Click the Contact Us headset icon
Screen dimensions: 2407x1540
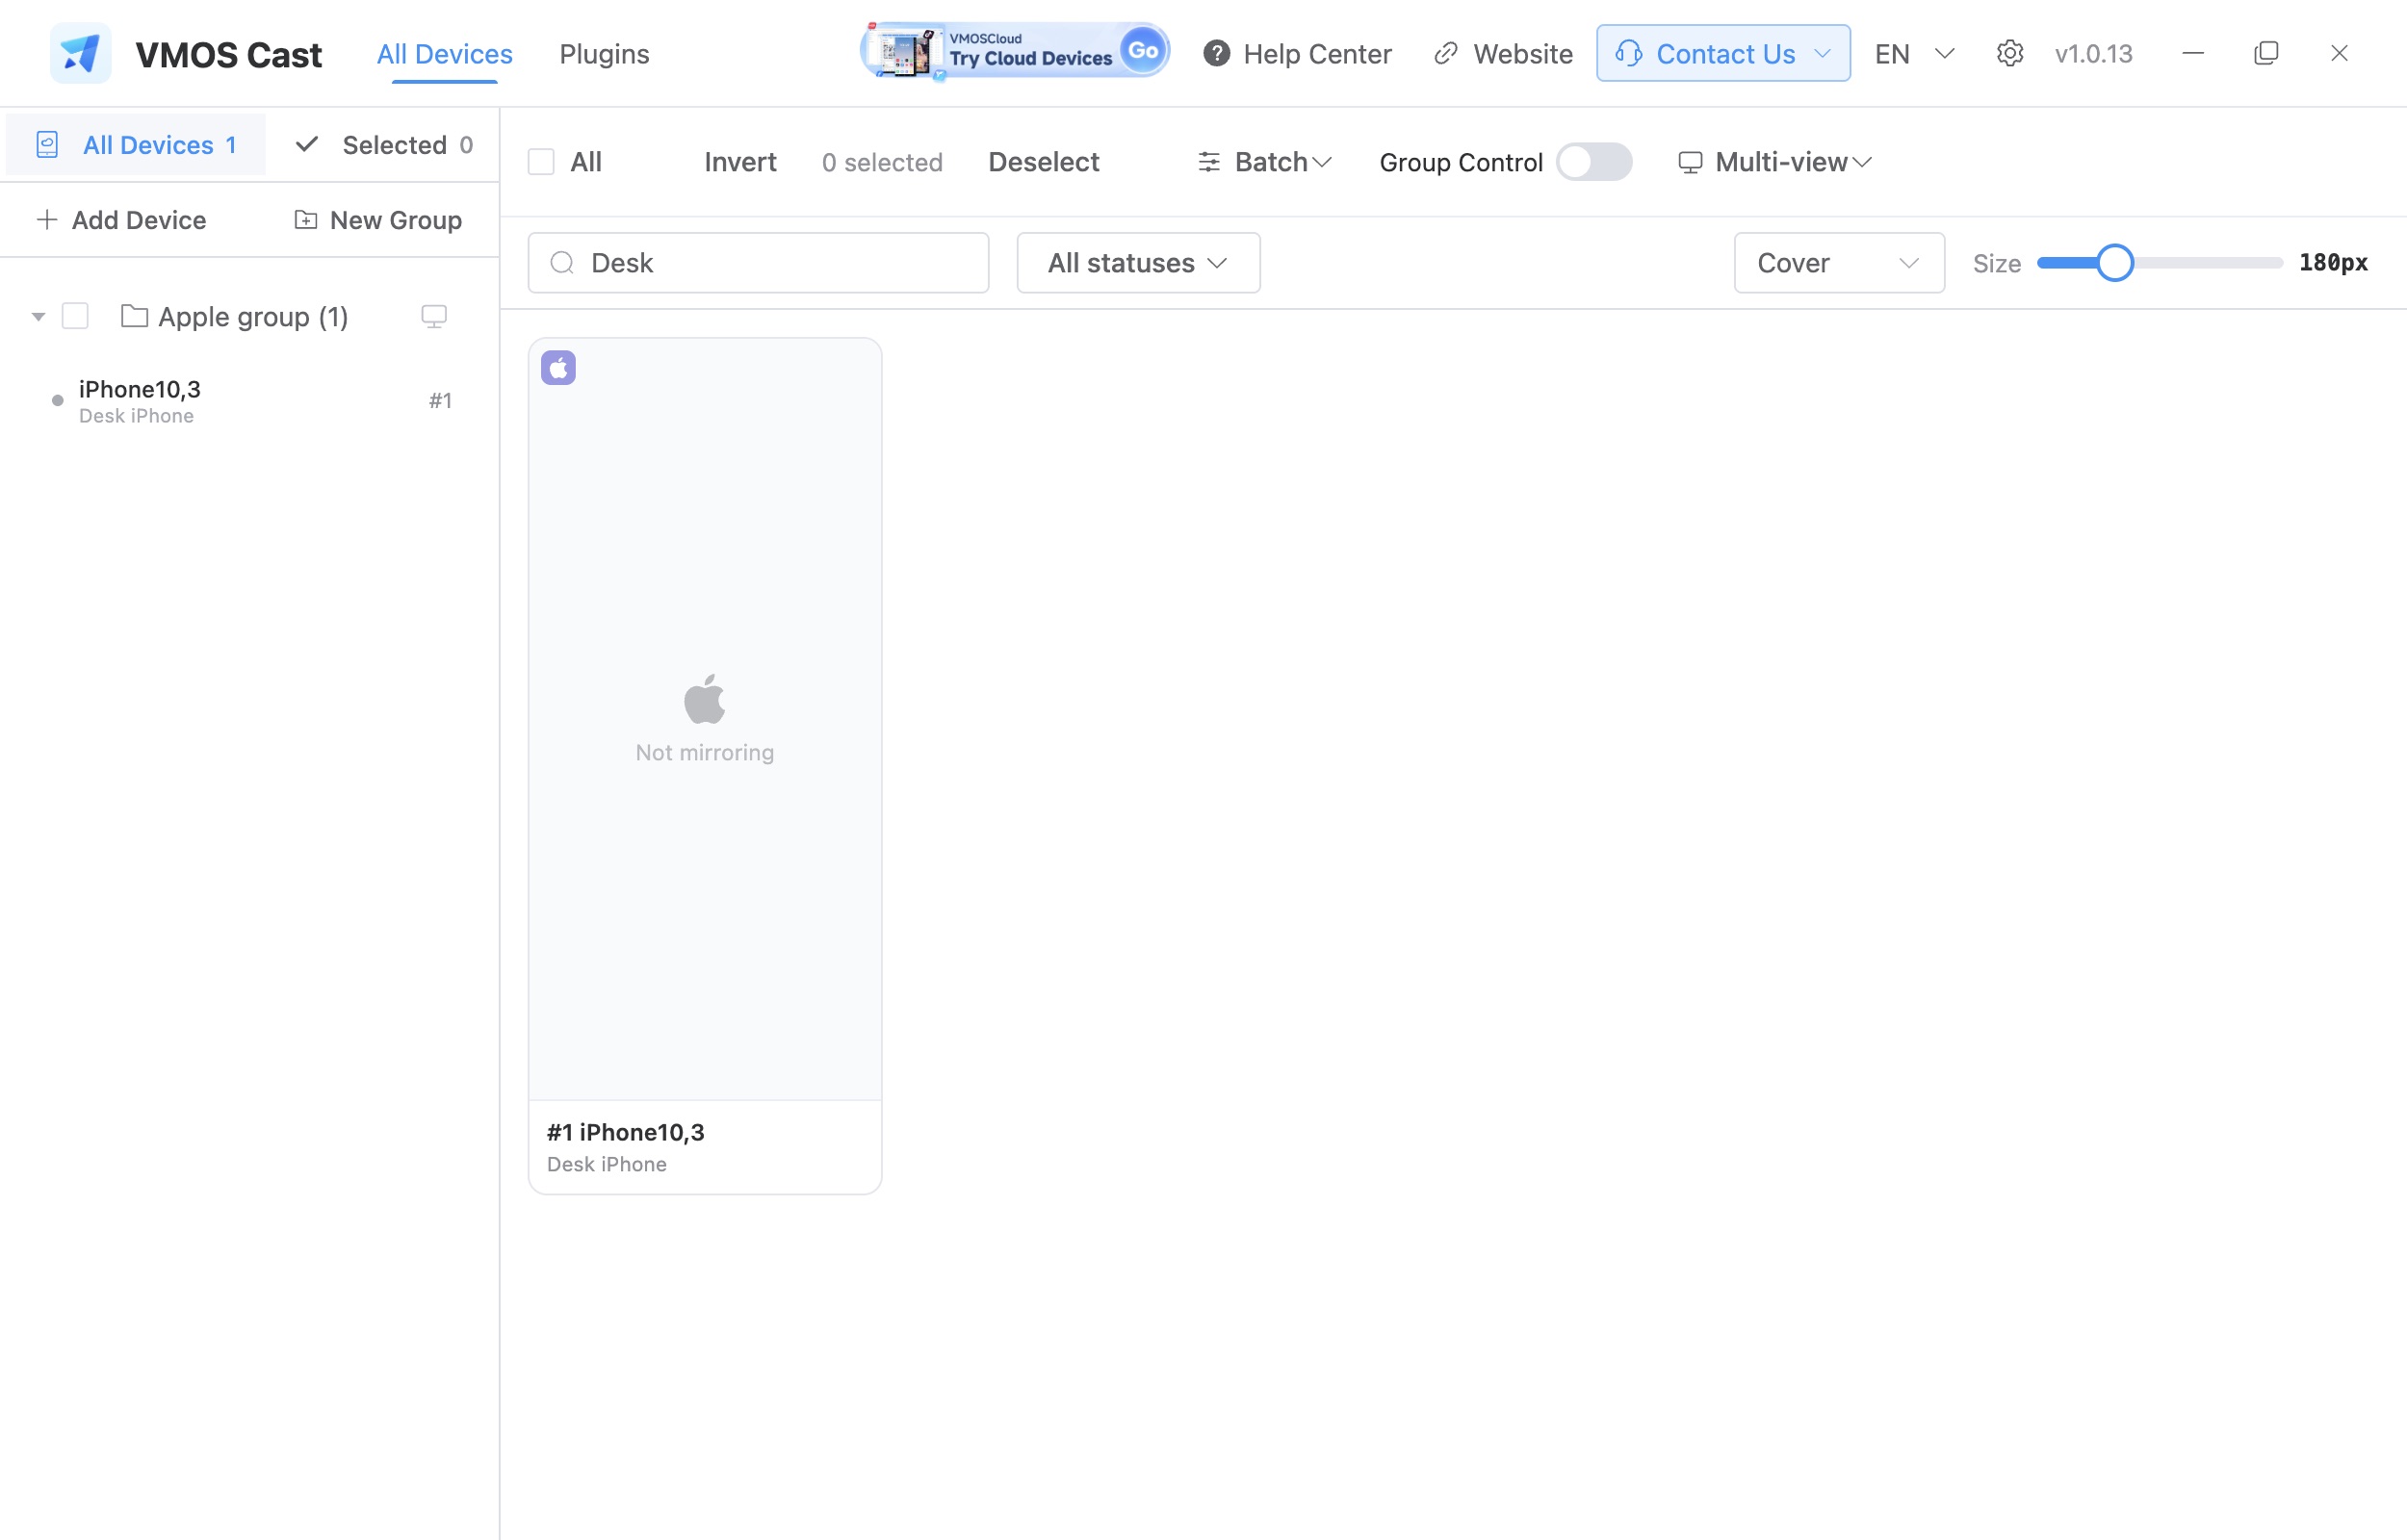pyautogui.click(x=1629, y=53)
